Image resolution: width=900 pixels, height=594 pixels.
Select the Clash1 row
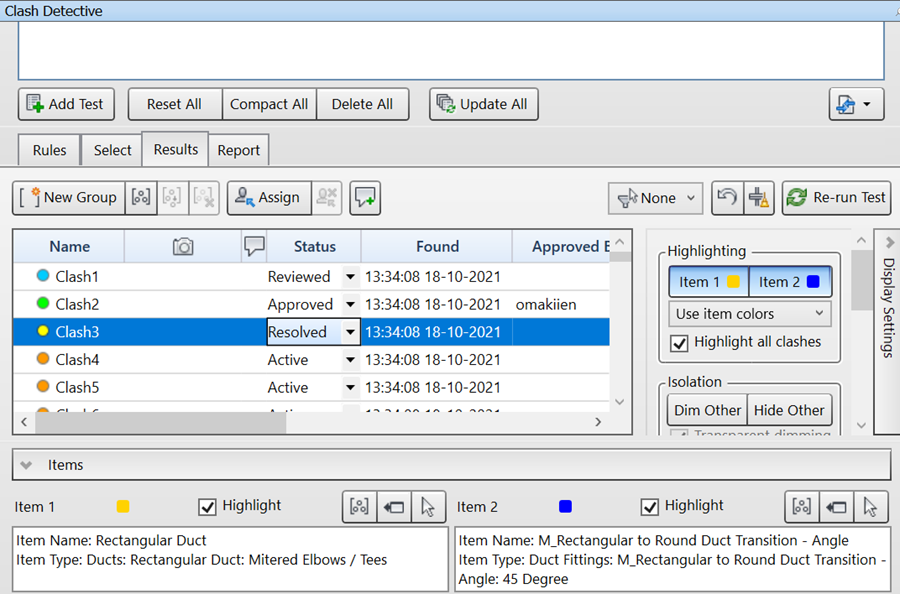(311, 277)
